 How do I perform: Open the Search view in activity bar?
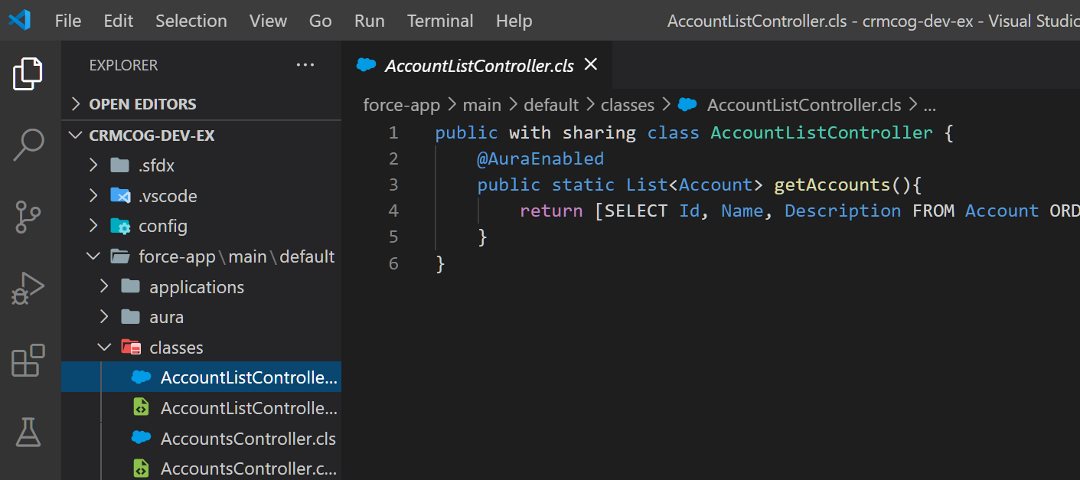[x=28, y=145]
